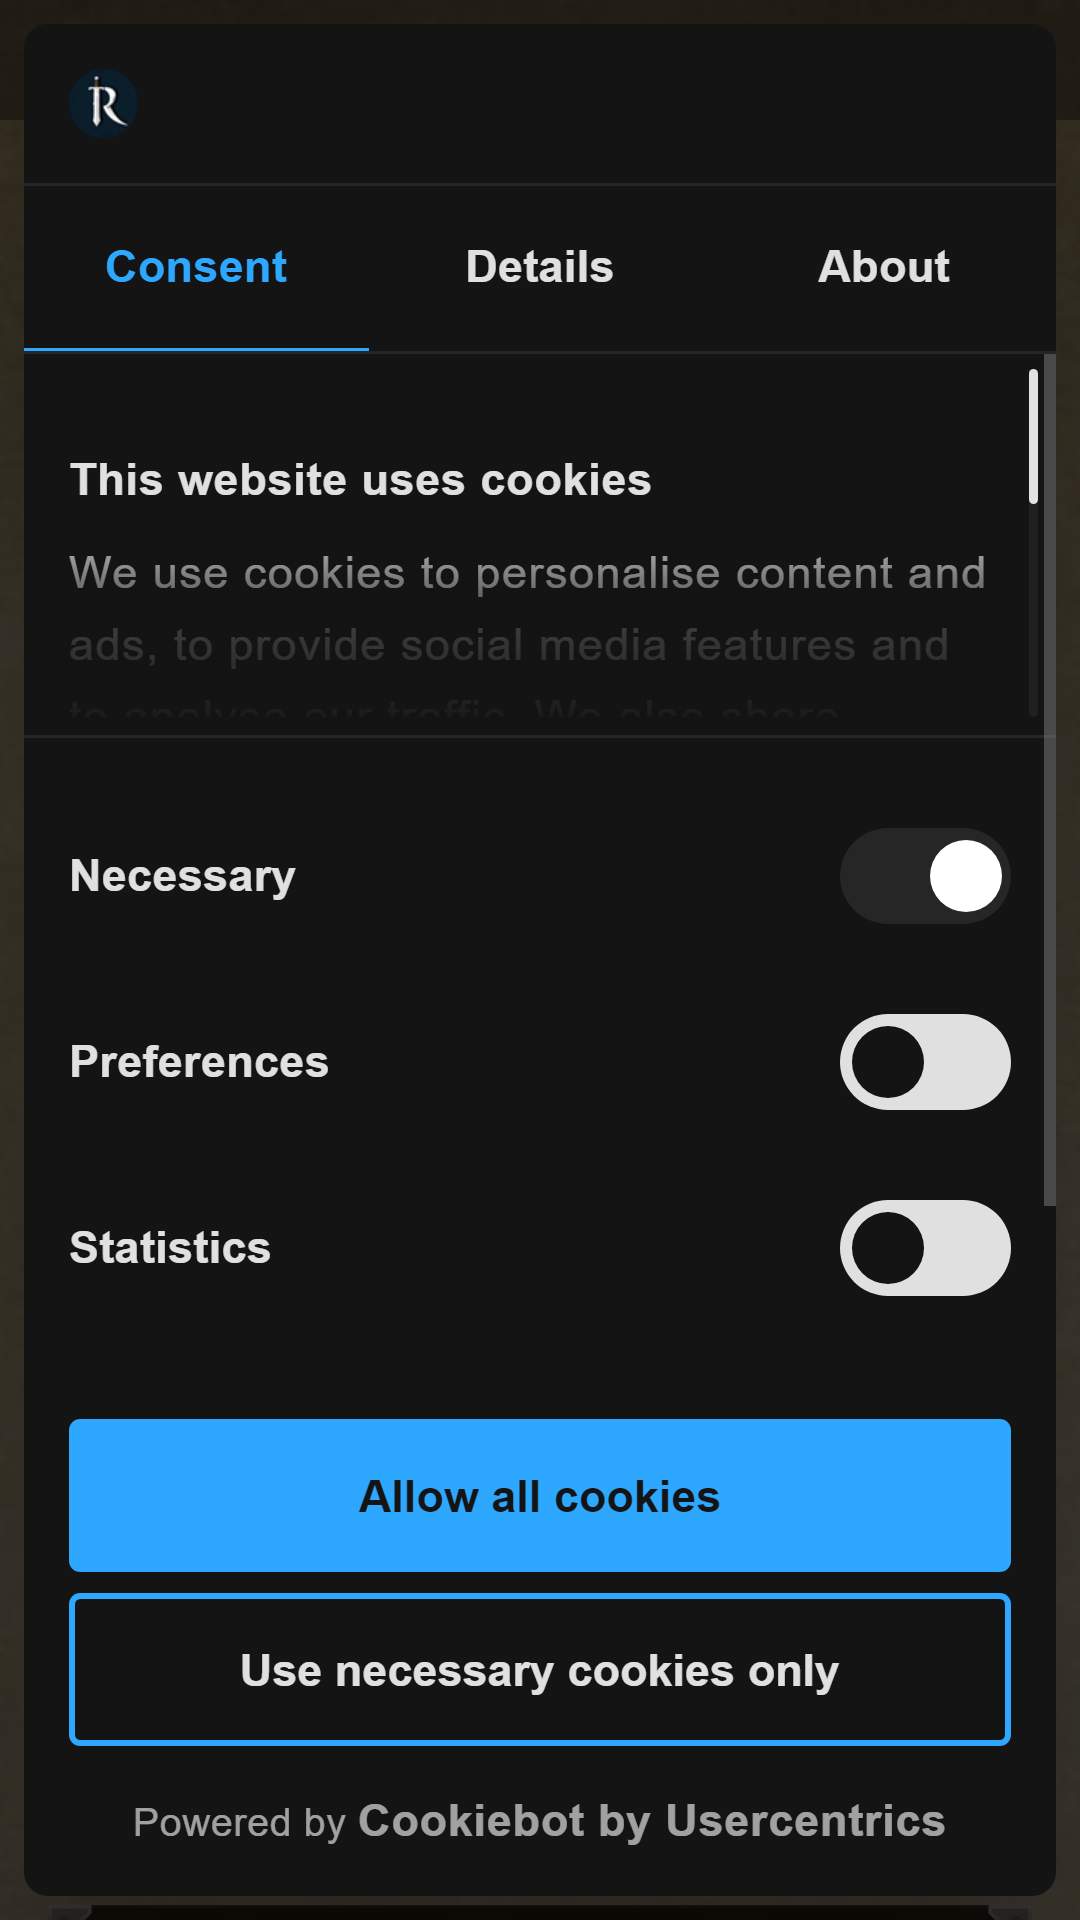Switch to the Details tab
This screenshot has height=1920, width=1080.
click(x=540, y=267)
